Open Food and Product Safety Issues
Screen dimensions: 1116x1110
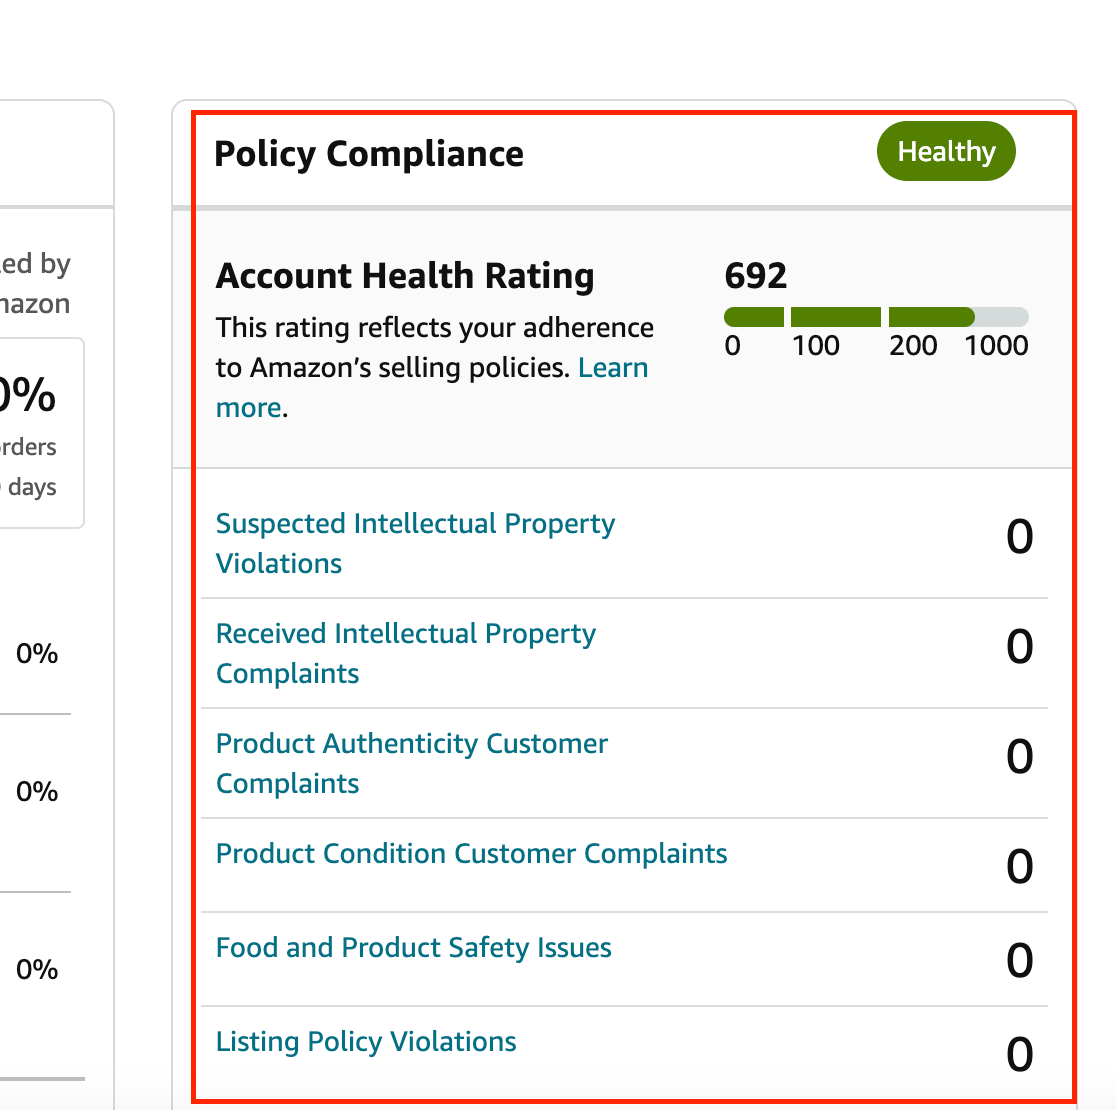[413, 948]
